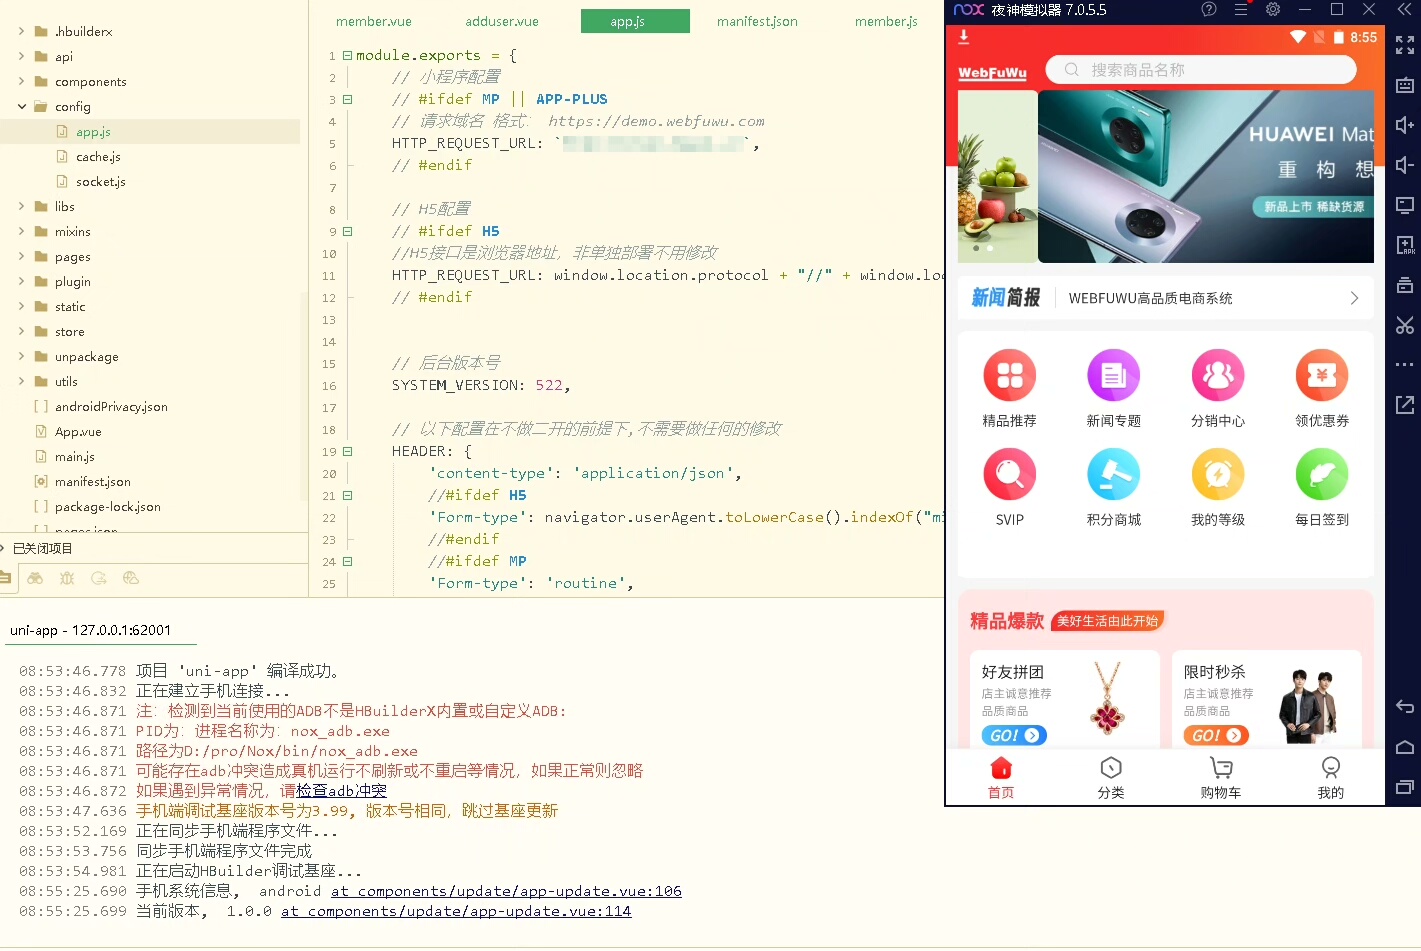Open the 检查adb冲突 link in console
1421x951 pixels.
click(341, 791)
